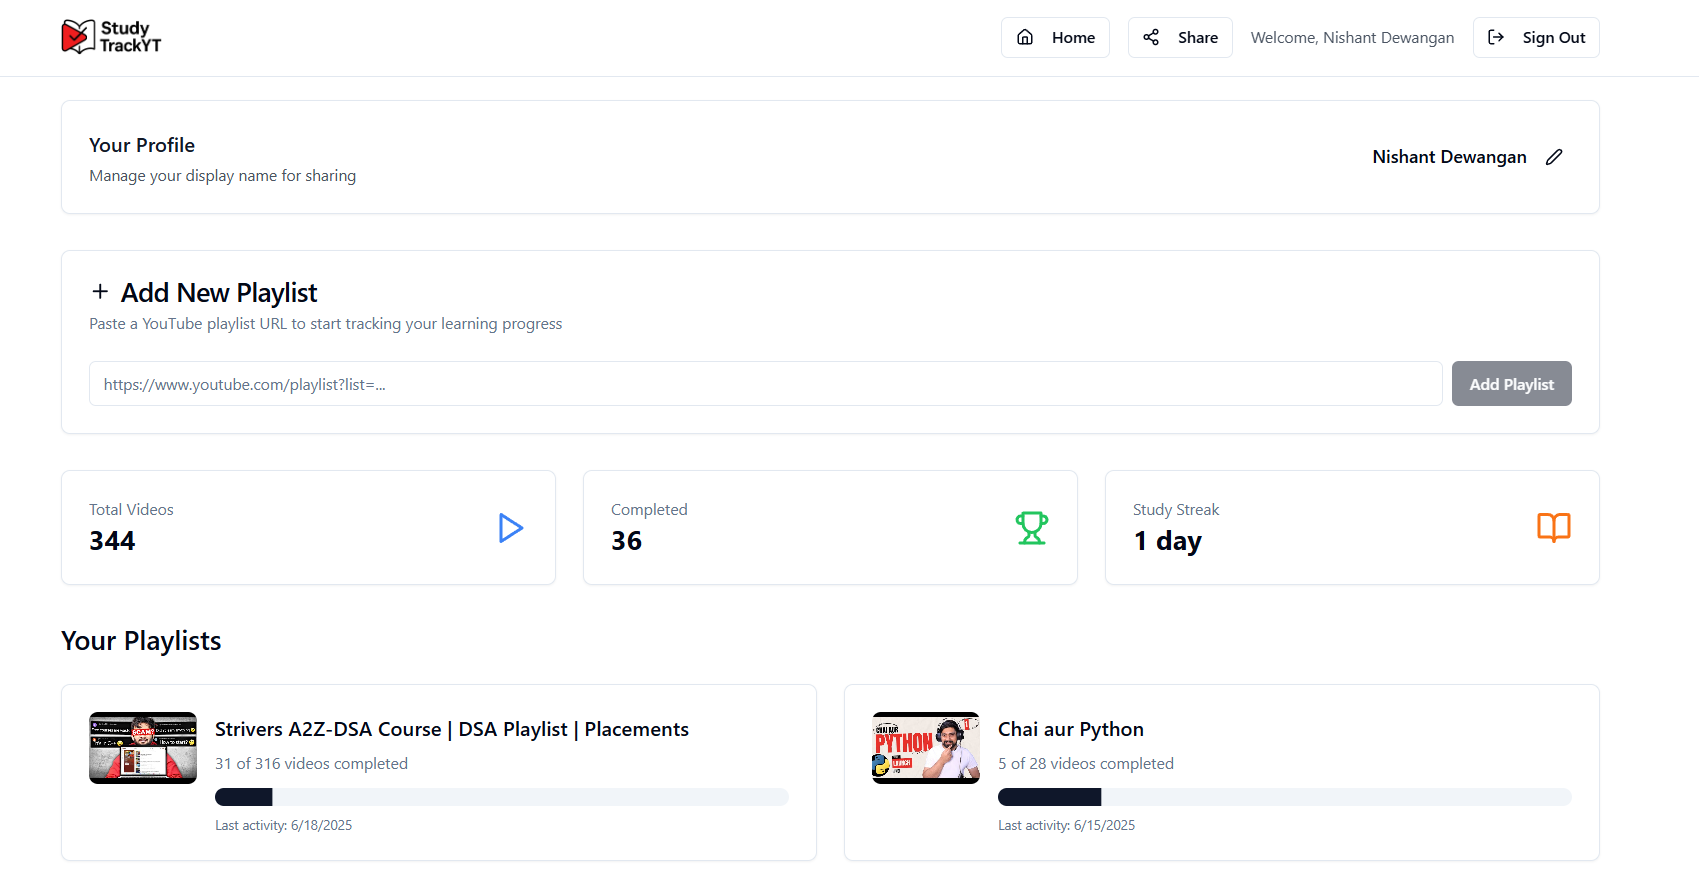Click the Your Playlists heading
The height and width of the screenshot is (870, 1699).
click(141, 641)
